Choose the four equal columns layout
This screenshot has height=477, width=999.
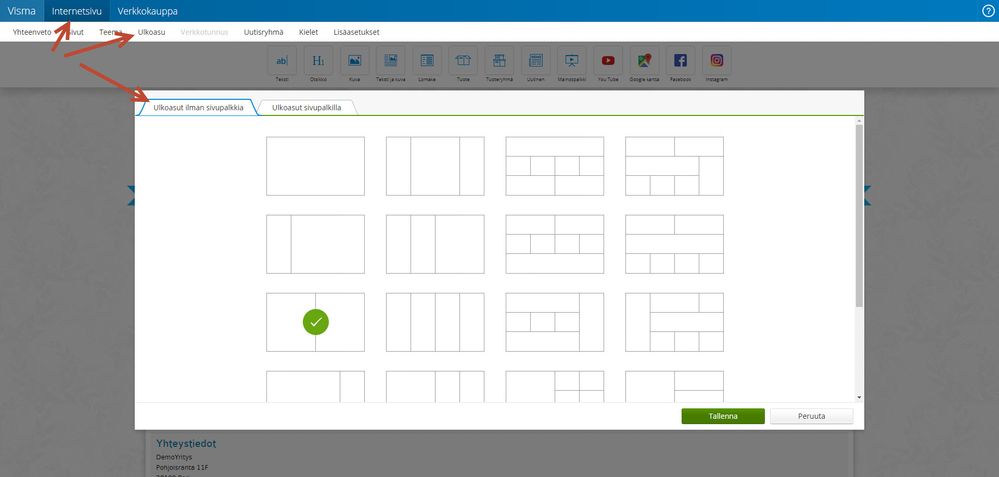(435, 322)
